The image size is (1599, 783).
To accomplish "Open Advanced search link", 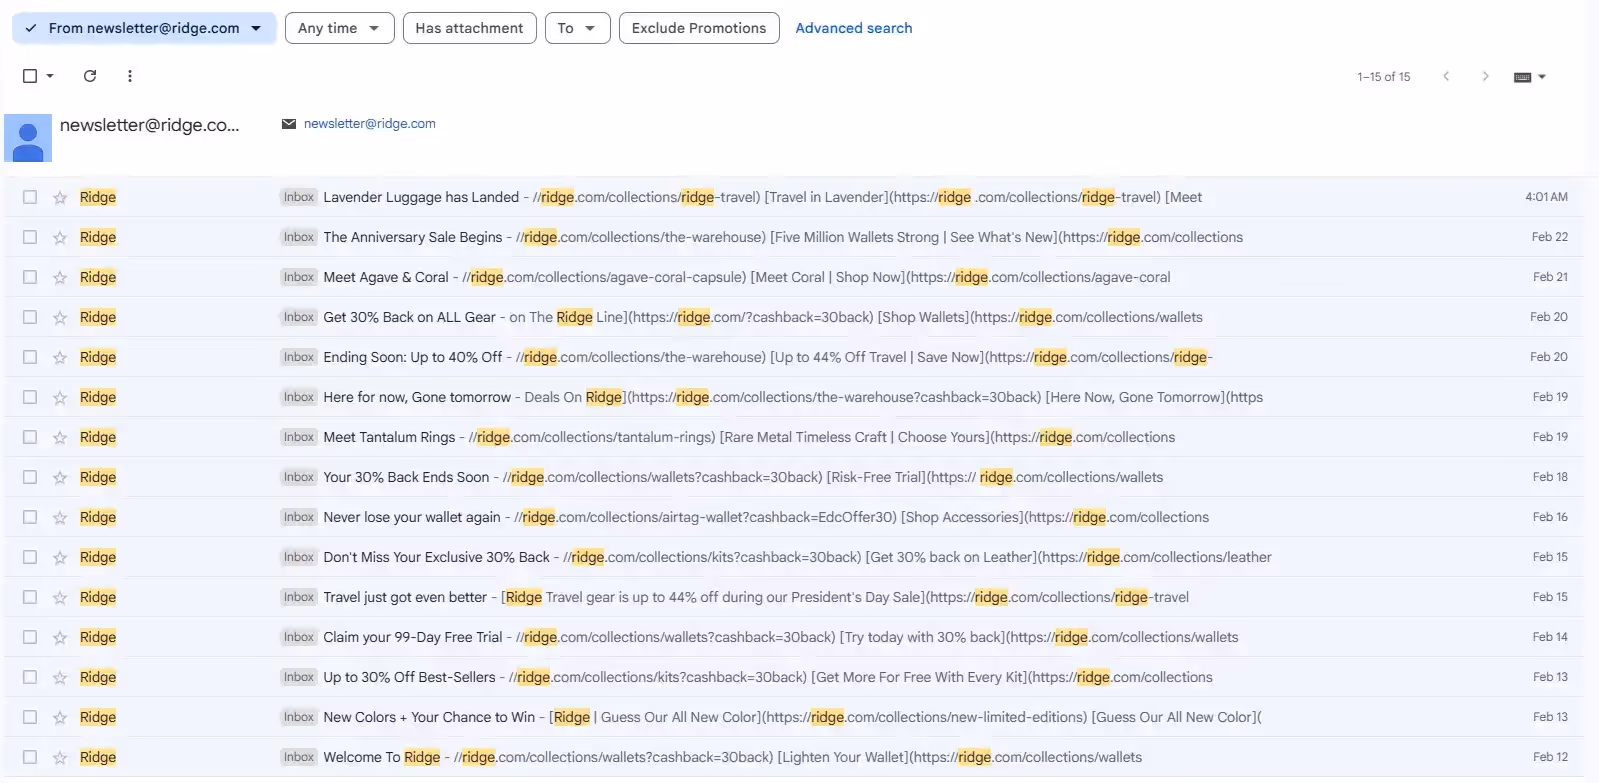I will [854, 28].
